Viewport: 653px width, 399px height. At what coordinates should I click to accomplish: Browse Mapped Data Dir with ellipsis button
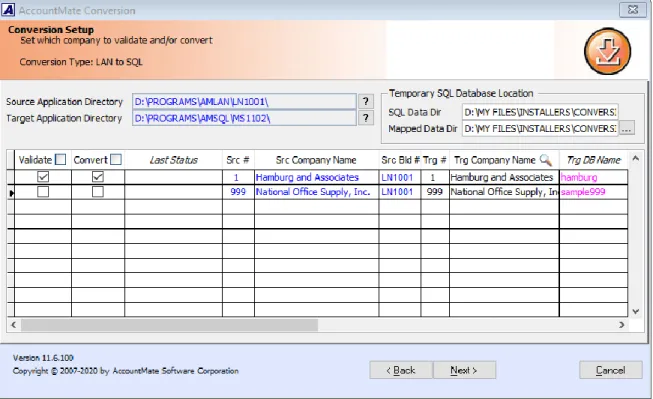627,128
